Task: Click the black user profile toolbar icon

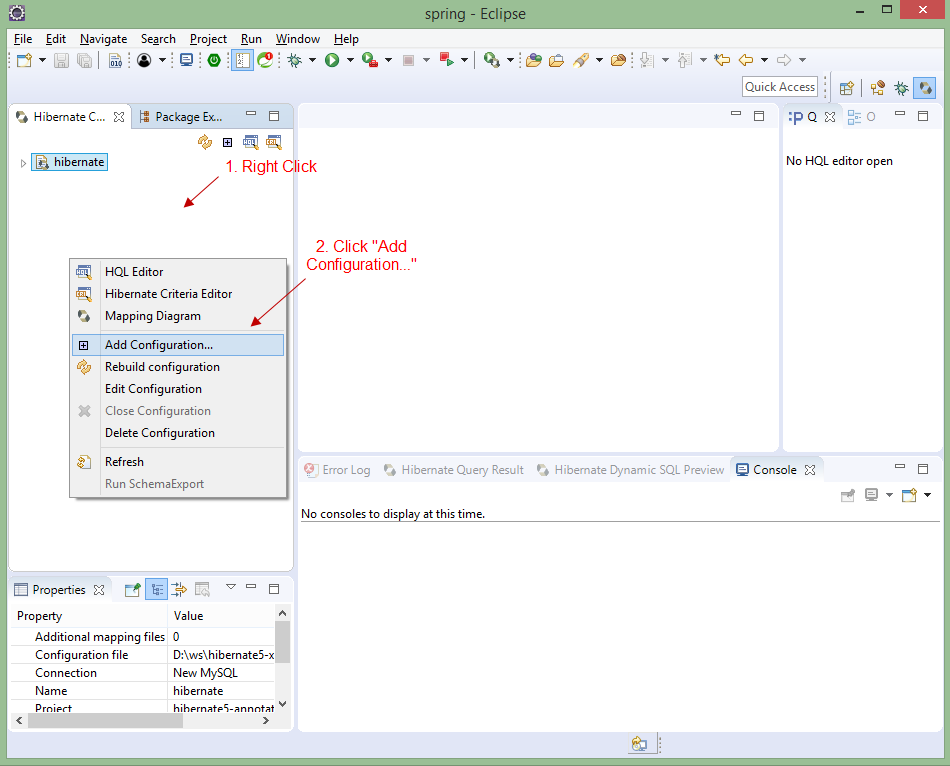Action: pos(144,60)
